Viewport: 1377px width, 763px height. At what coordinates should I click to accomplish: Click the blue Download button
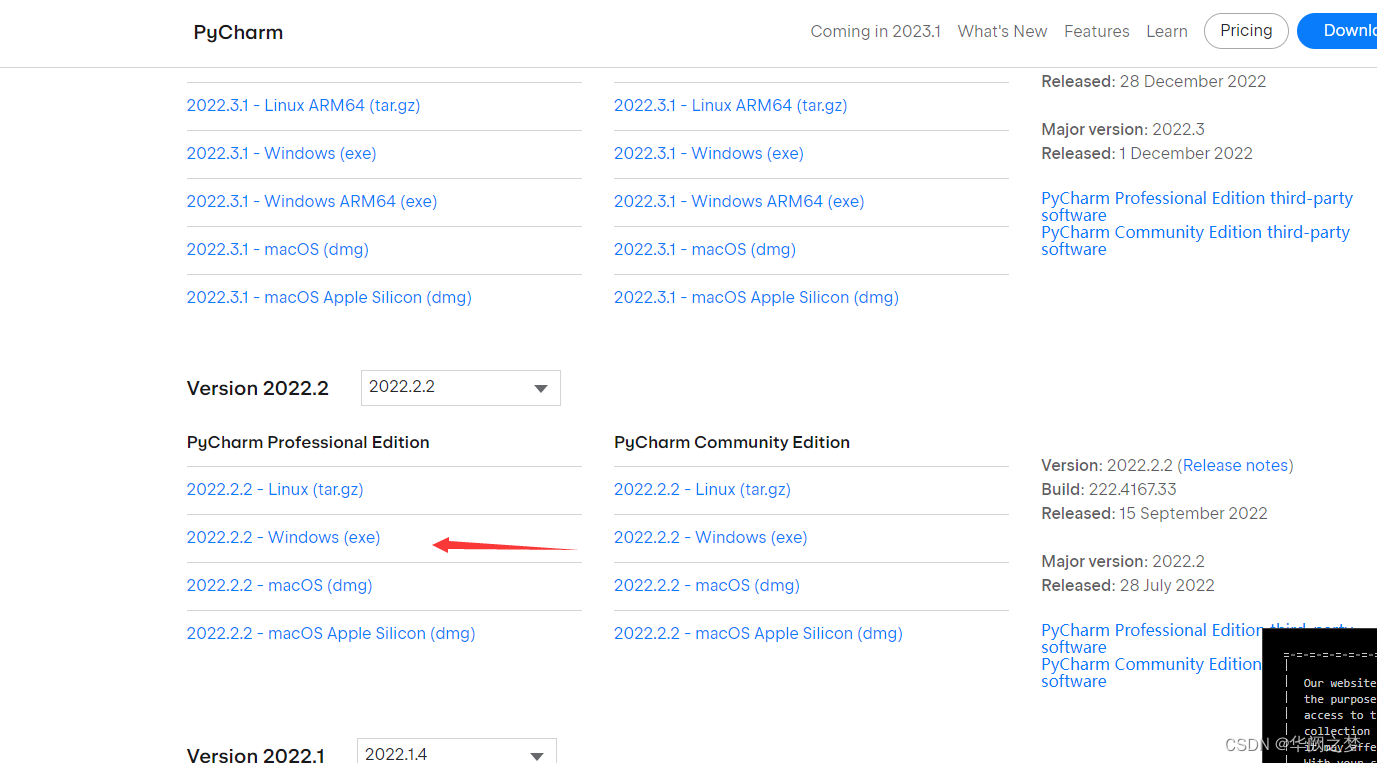tap(1338, 31)
